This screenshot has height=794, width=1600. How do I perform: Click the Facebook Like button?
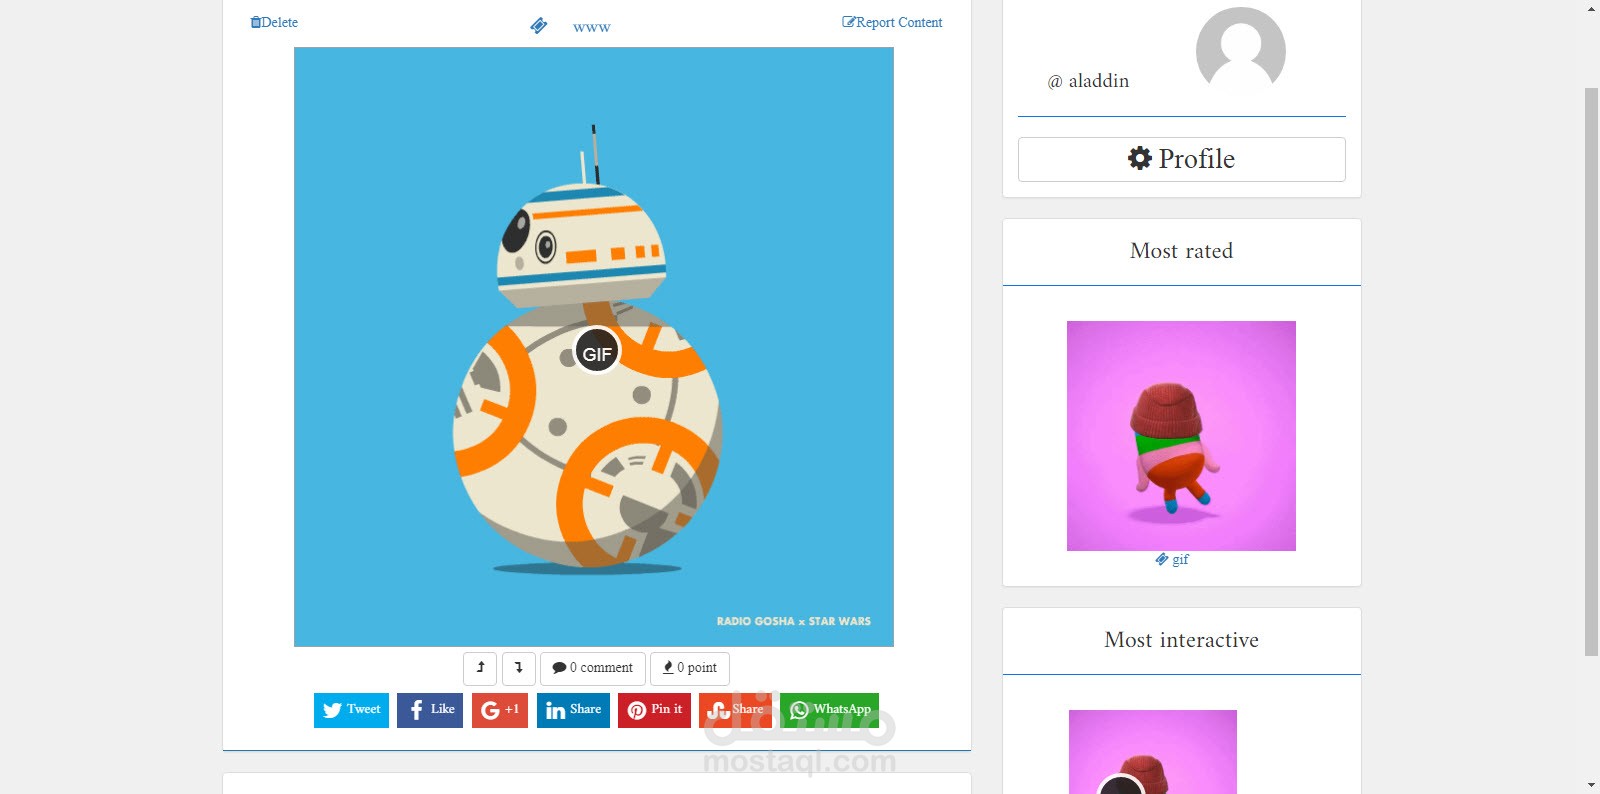[x=430, y=710]
